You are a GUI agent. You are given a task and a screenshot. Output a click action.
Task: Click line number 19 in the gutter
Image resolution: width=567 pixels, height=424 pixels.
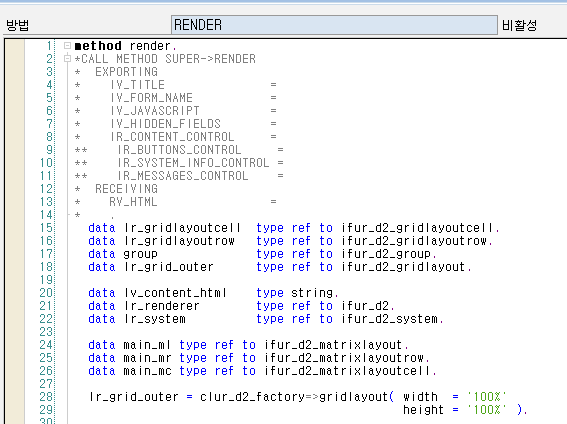click(x=46, y=280)
